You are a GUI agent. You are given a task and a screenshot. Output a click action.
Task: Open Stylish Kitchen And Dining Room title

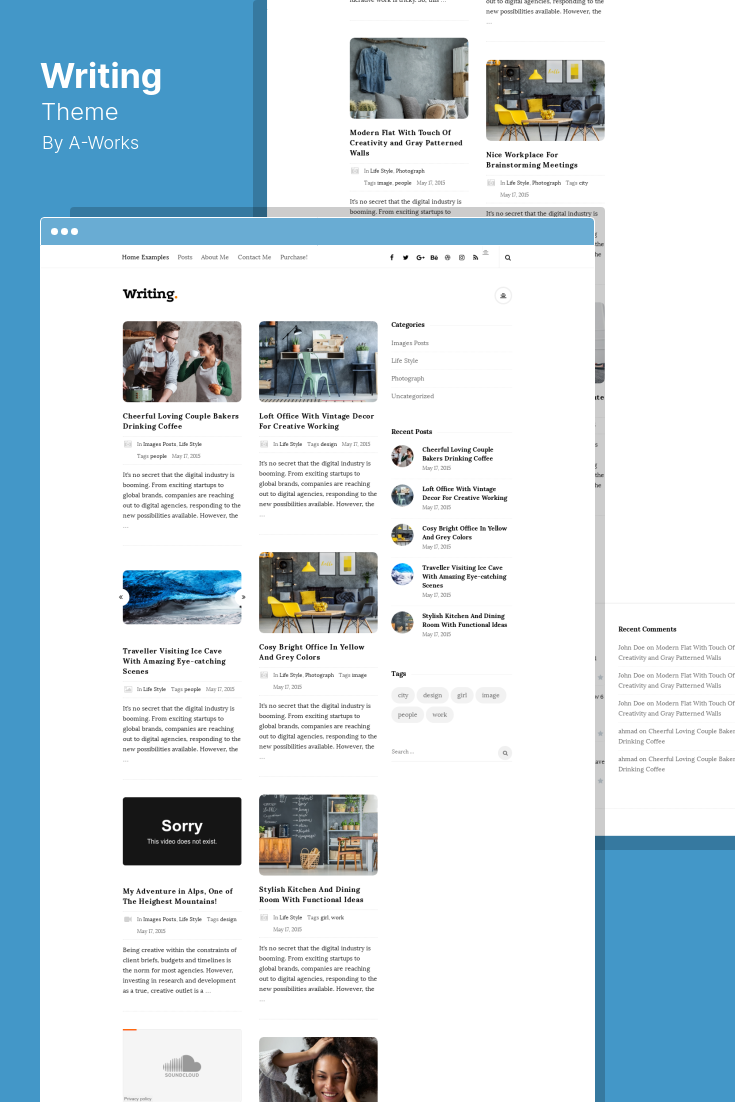click(311, 895)
